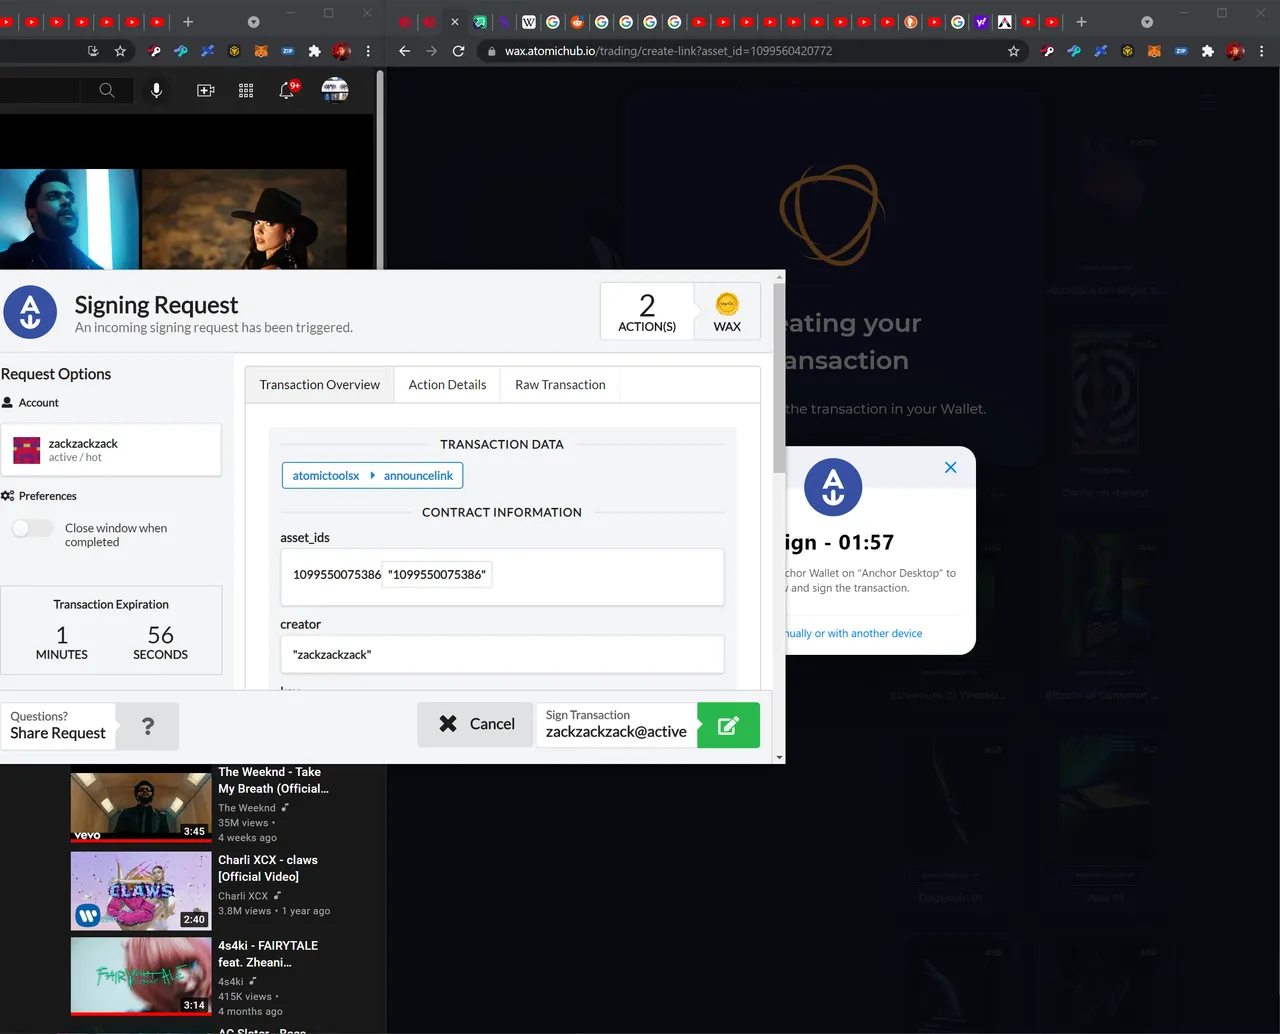Open YouTube create video icon

pyautogui.click(x=206, y=90)
